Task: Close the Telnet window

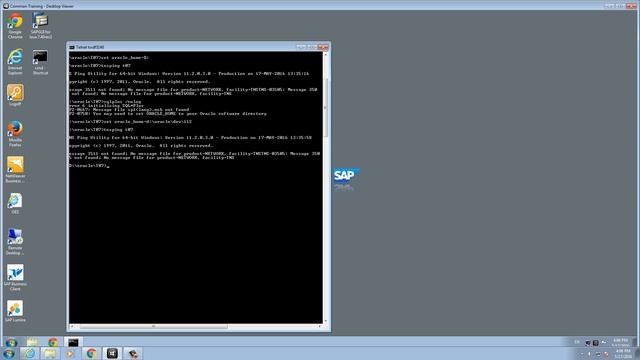Action: click(323, 47)
